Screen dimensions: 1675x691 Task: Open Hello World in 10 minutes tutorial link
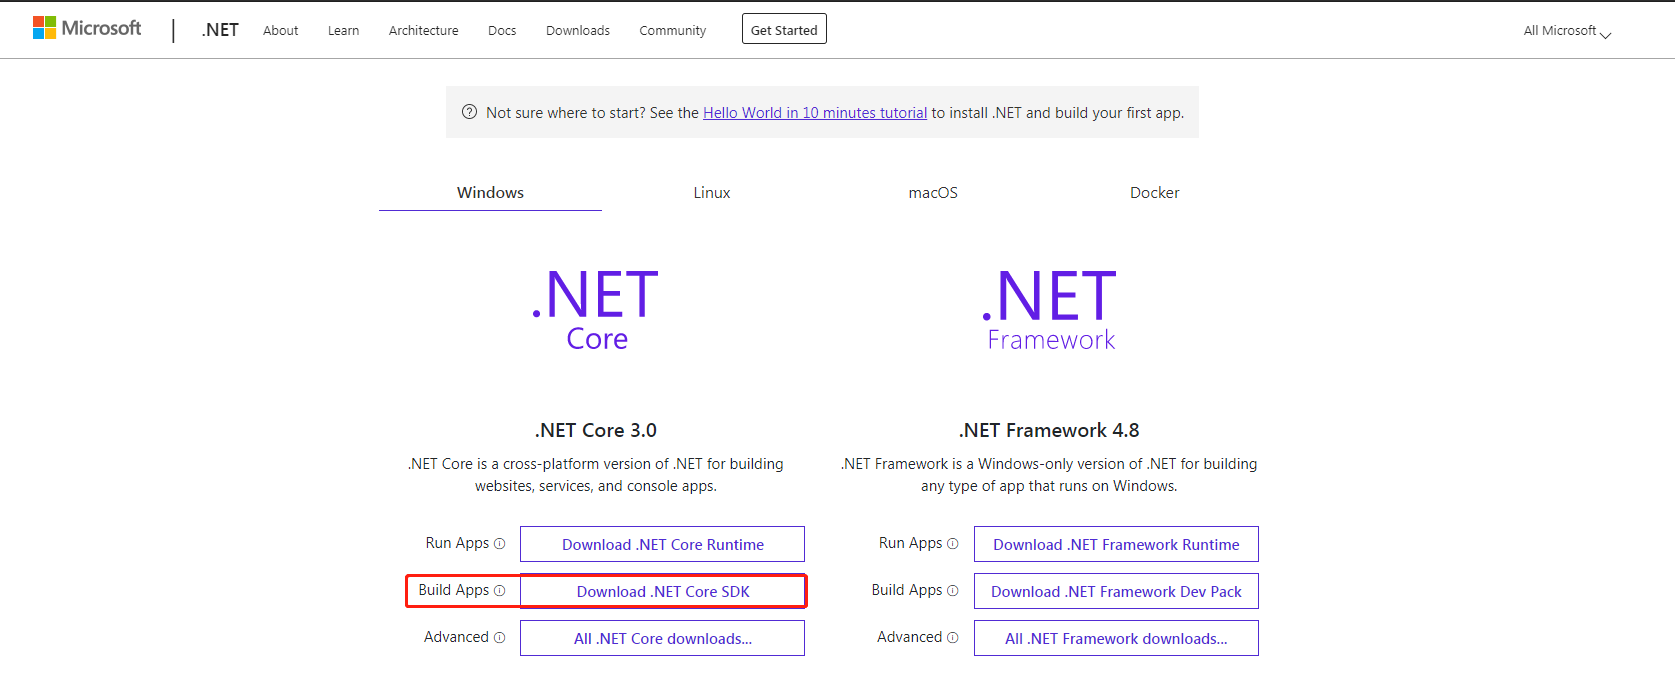(815, 113)
